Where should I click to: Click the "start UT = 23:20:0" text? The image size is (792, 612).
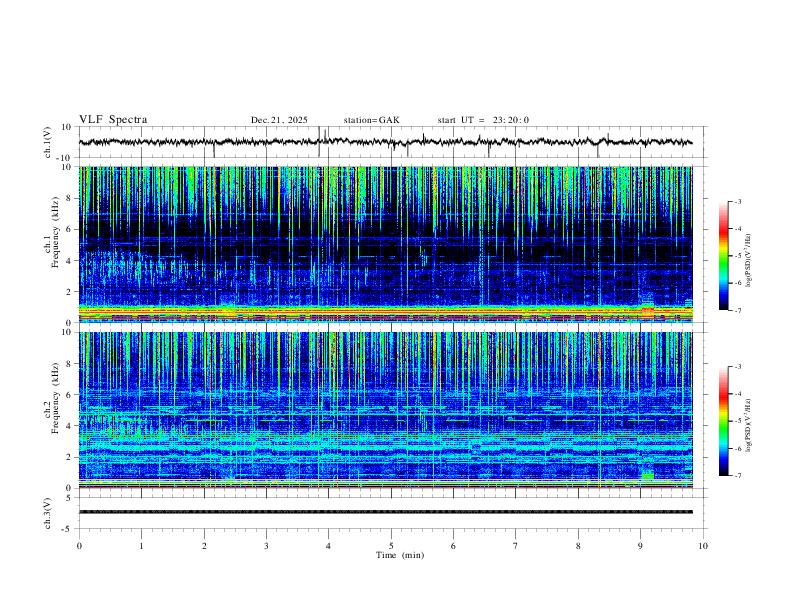tap(483, 120)
